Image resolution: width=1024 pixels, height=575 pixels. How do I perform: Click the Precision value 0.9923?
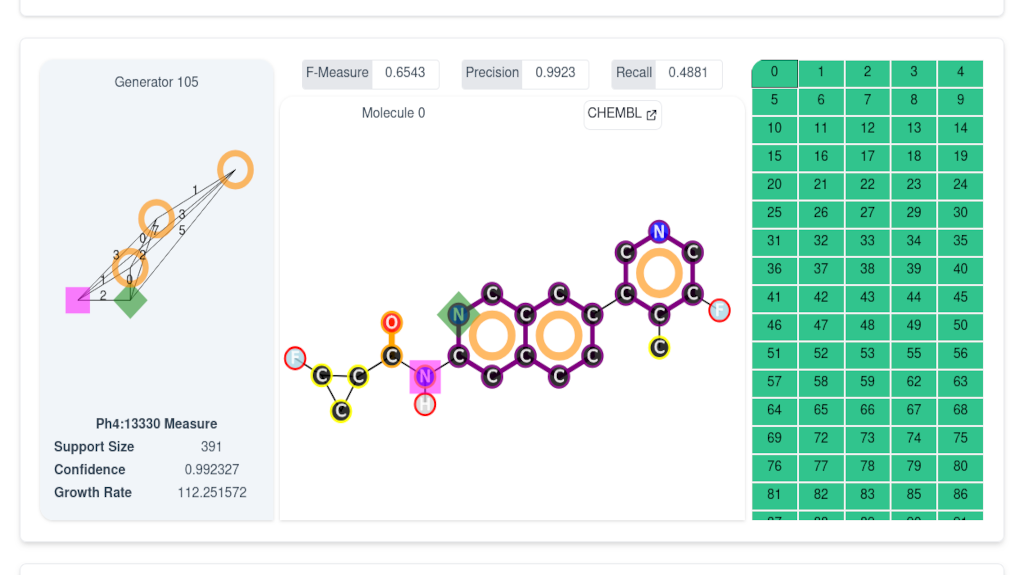[555, 73]
